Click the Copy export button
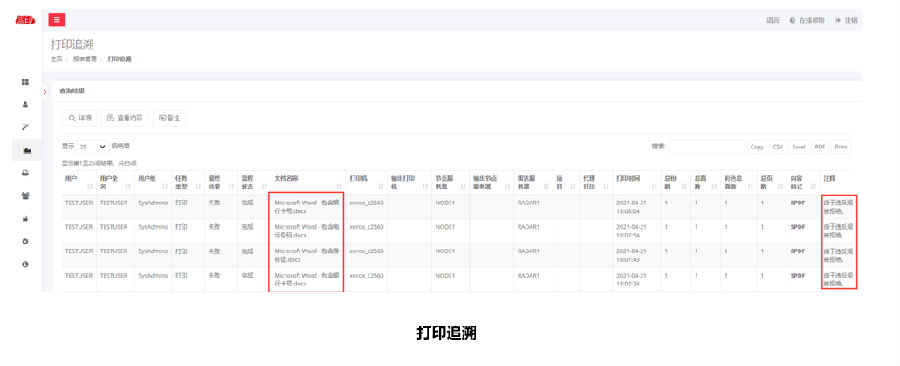This screenshot has height=366, width=900. (757, 147)
